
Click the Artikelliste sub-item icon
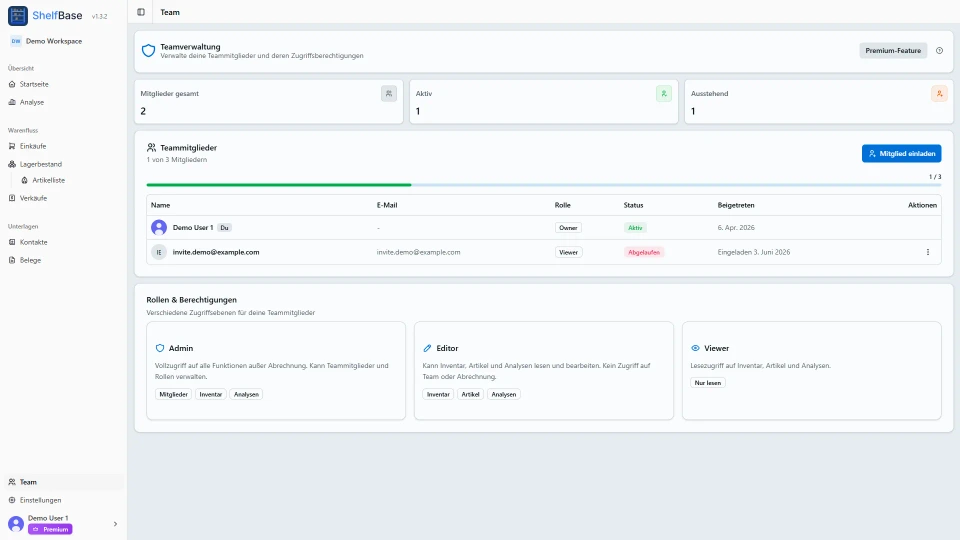[x=24, y=181]
